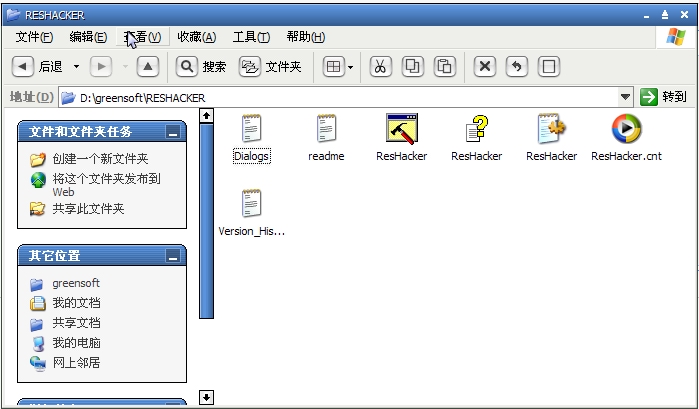
Task: Expand the views dropdown arrow
Action: 350,67
